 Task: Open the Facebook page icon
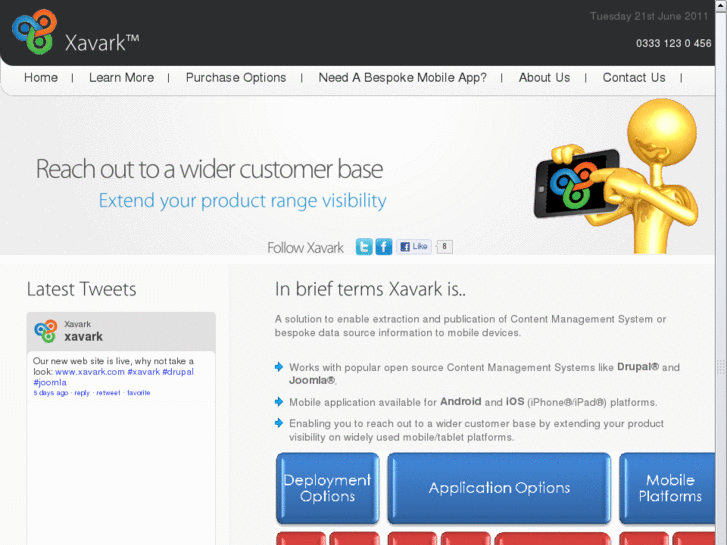383,246
